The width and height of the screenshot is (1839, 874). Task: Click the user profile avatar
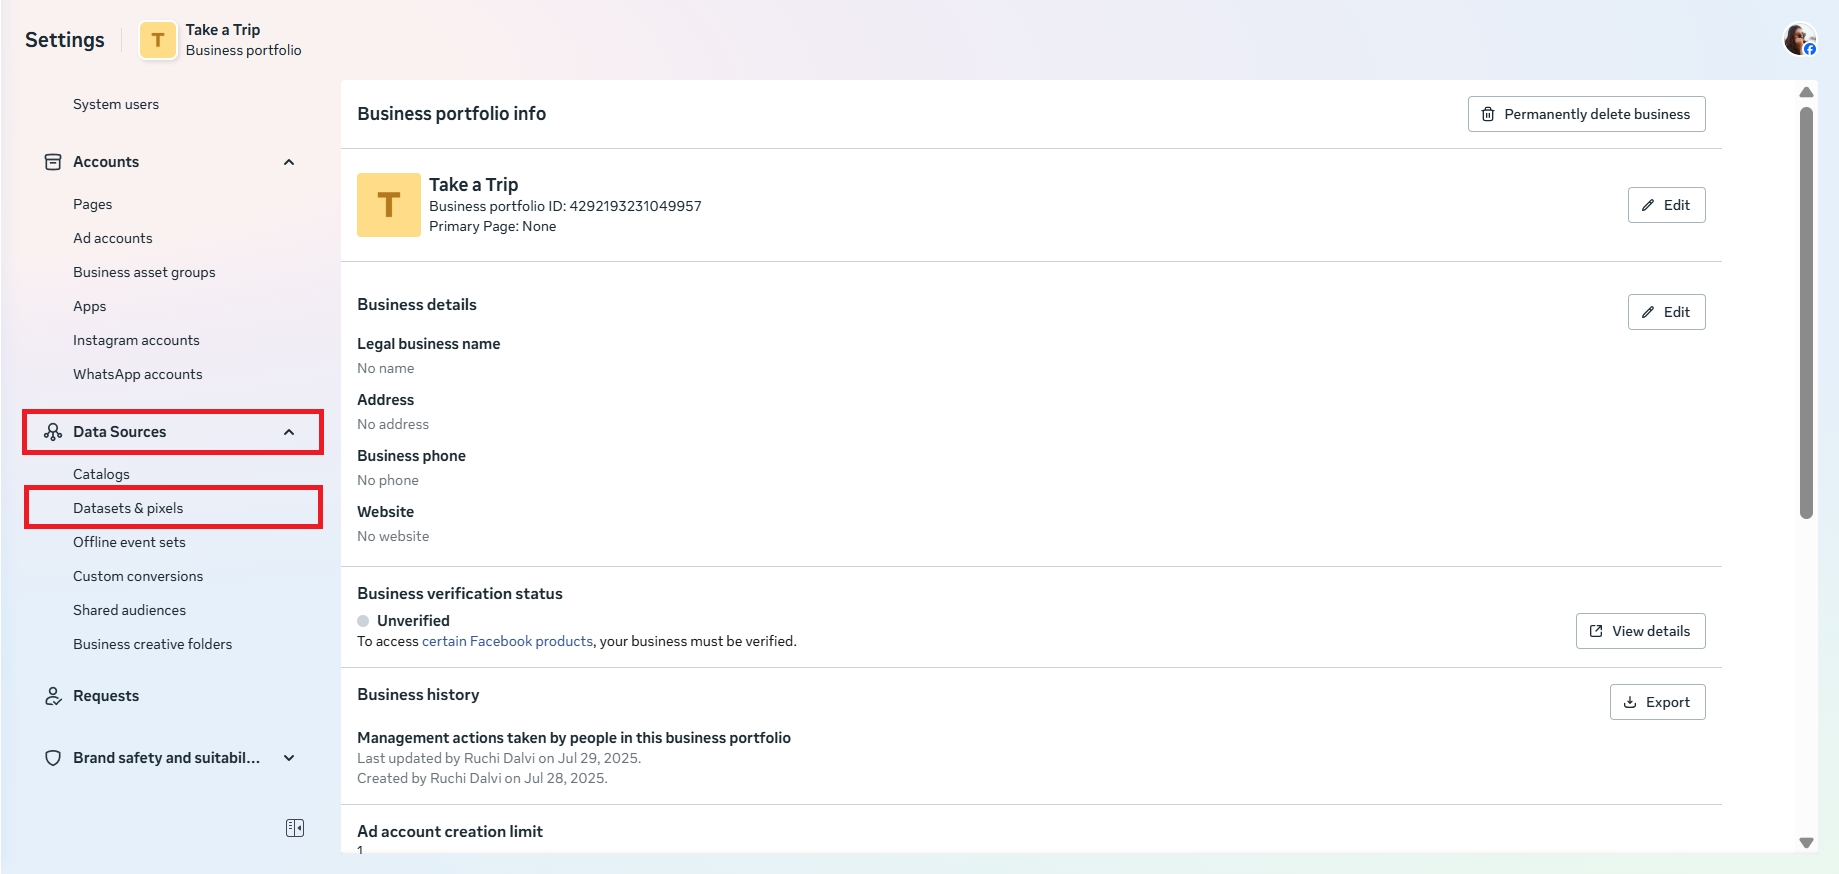[1799, 40]
